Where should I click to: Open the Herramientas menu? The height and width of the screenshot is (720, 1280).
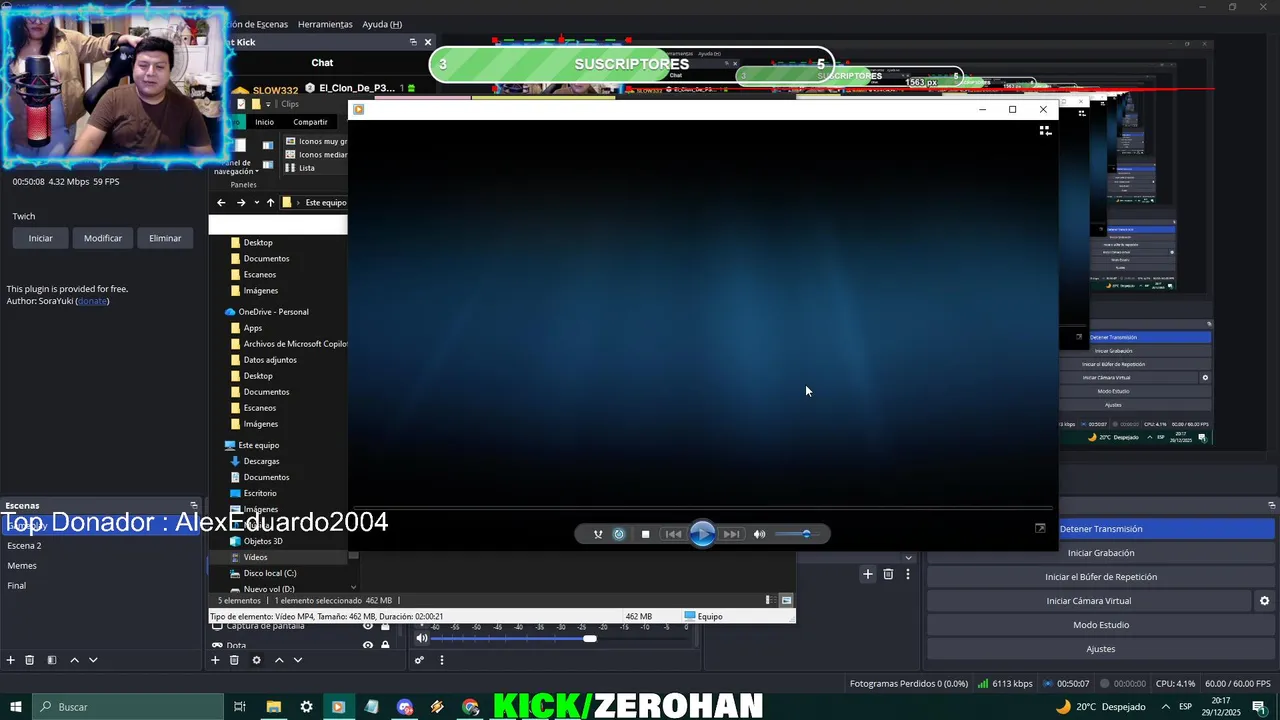pos(325,24)
